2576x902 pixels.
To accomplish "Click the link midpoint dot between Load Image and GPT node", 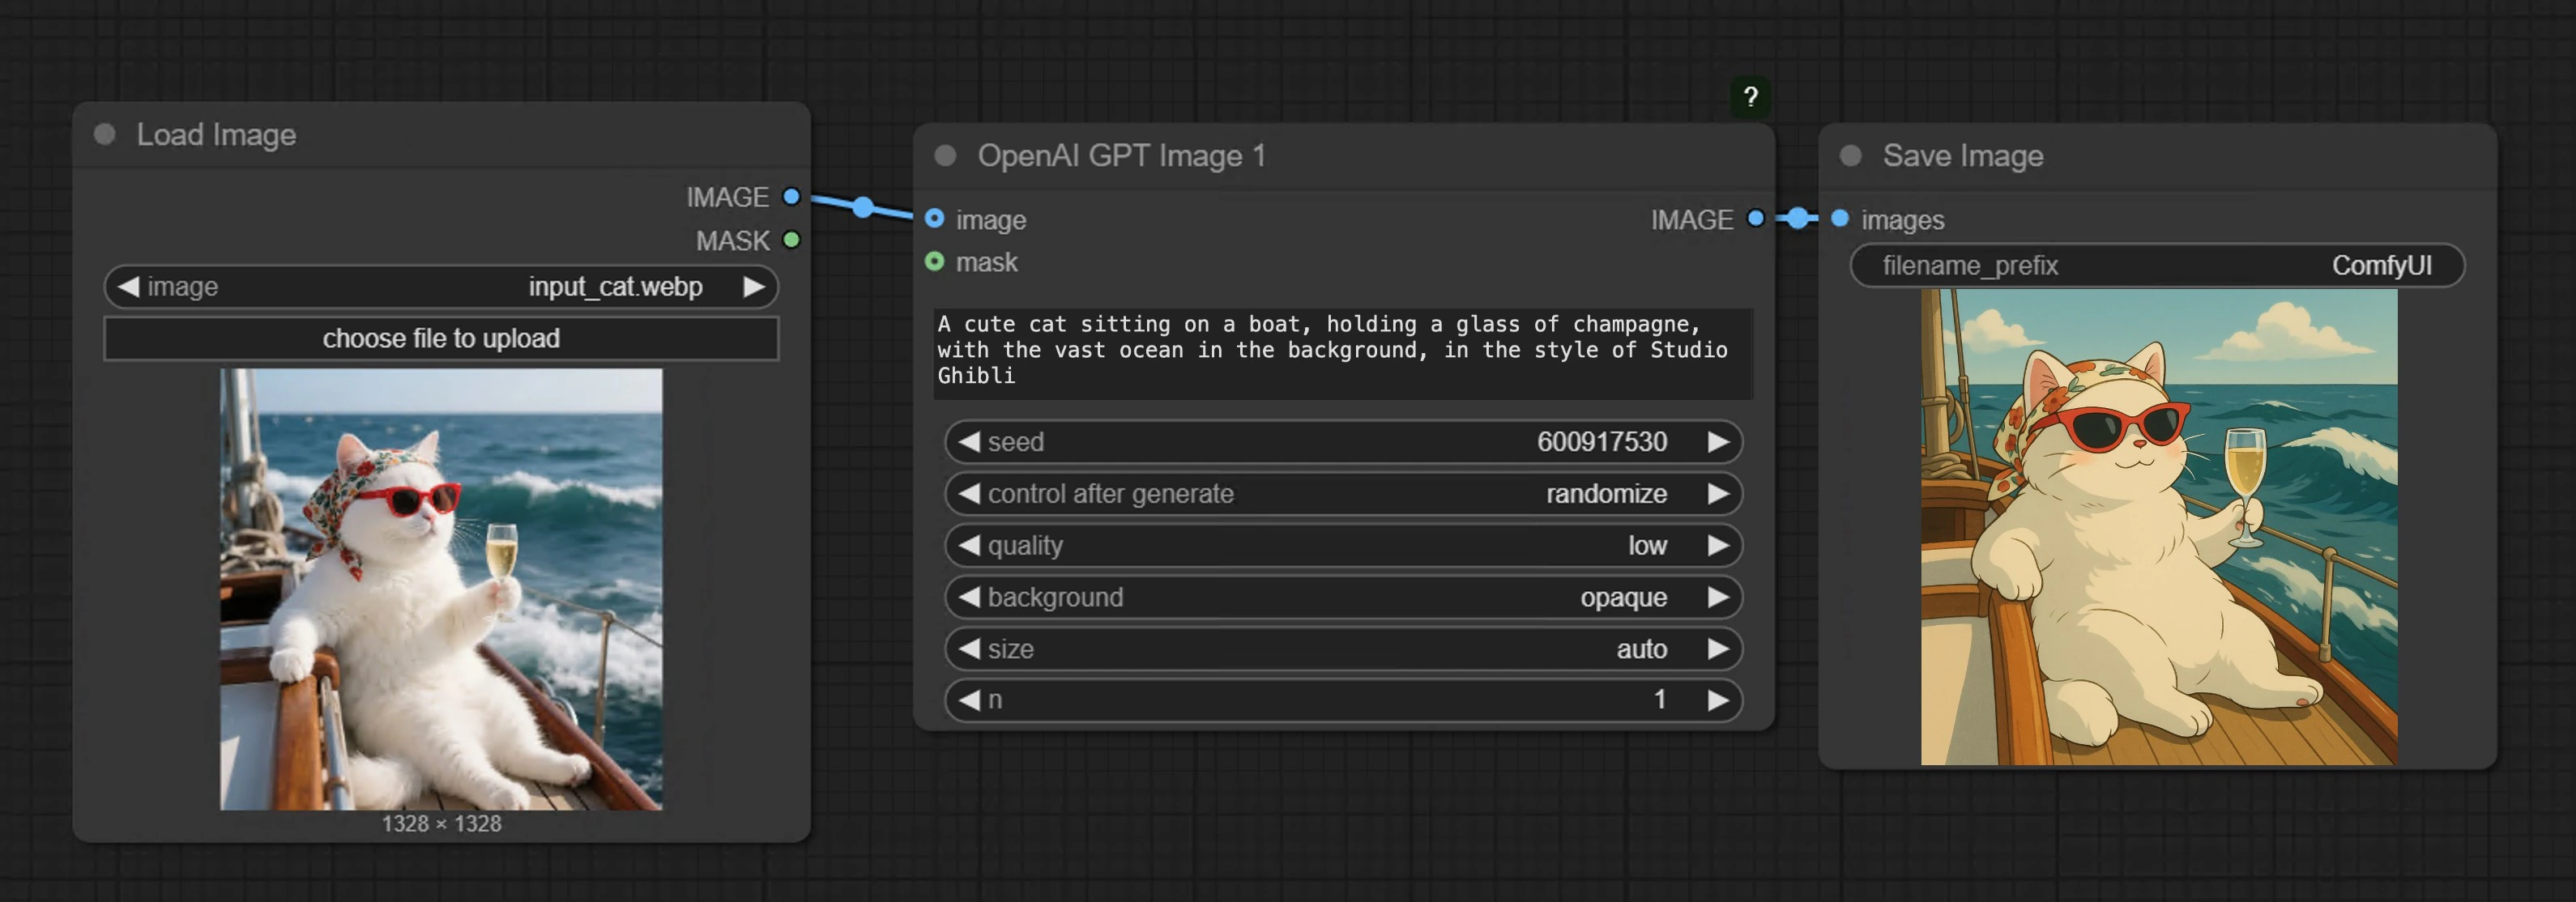I will click(x=862, y=208).
